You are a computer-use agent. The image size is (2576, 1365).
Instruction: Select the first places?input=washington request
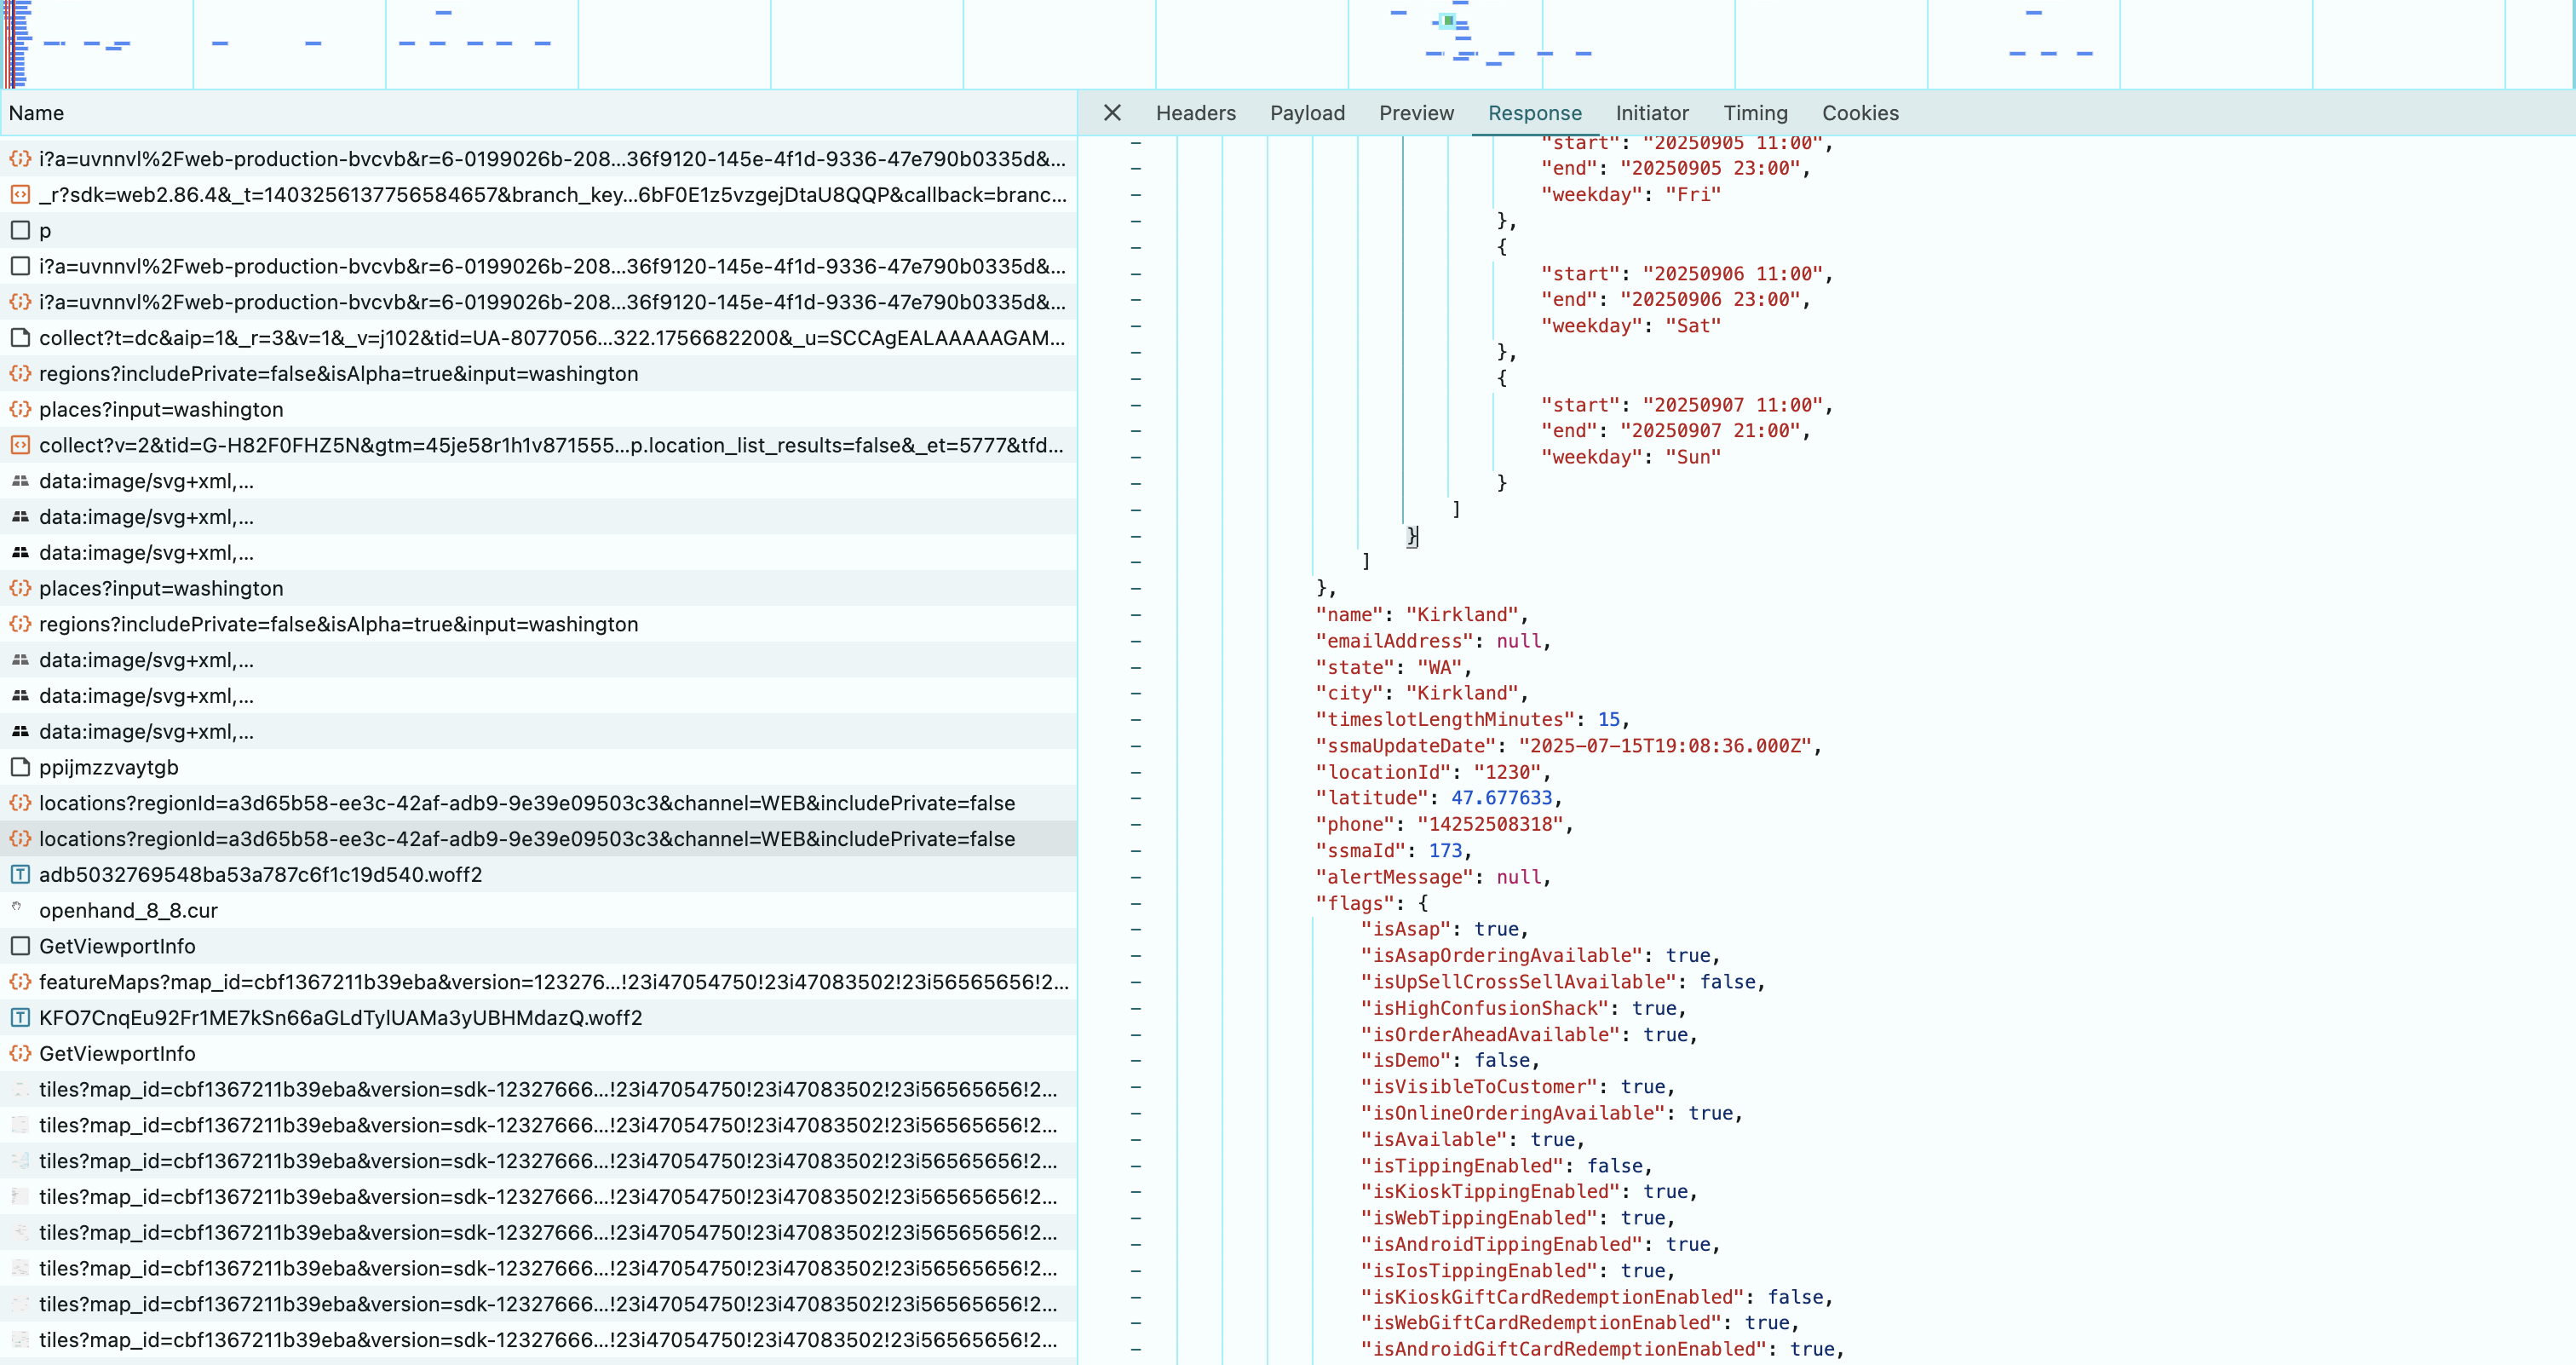click(161, 410)
